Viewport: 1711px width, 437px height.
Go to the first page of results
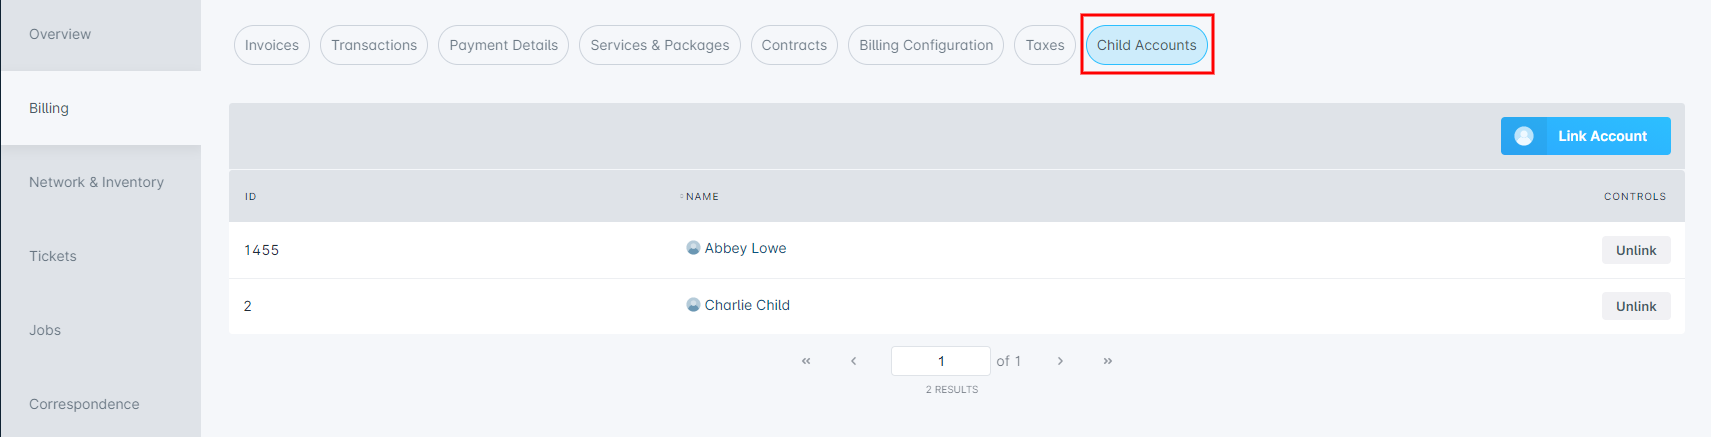(806, 361)
